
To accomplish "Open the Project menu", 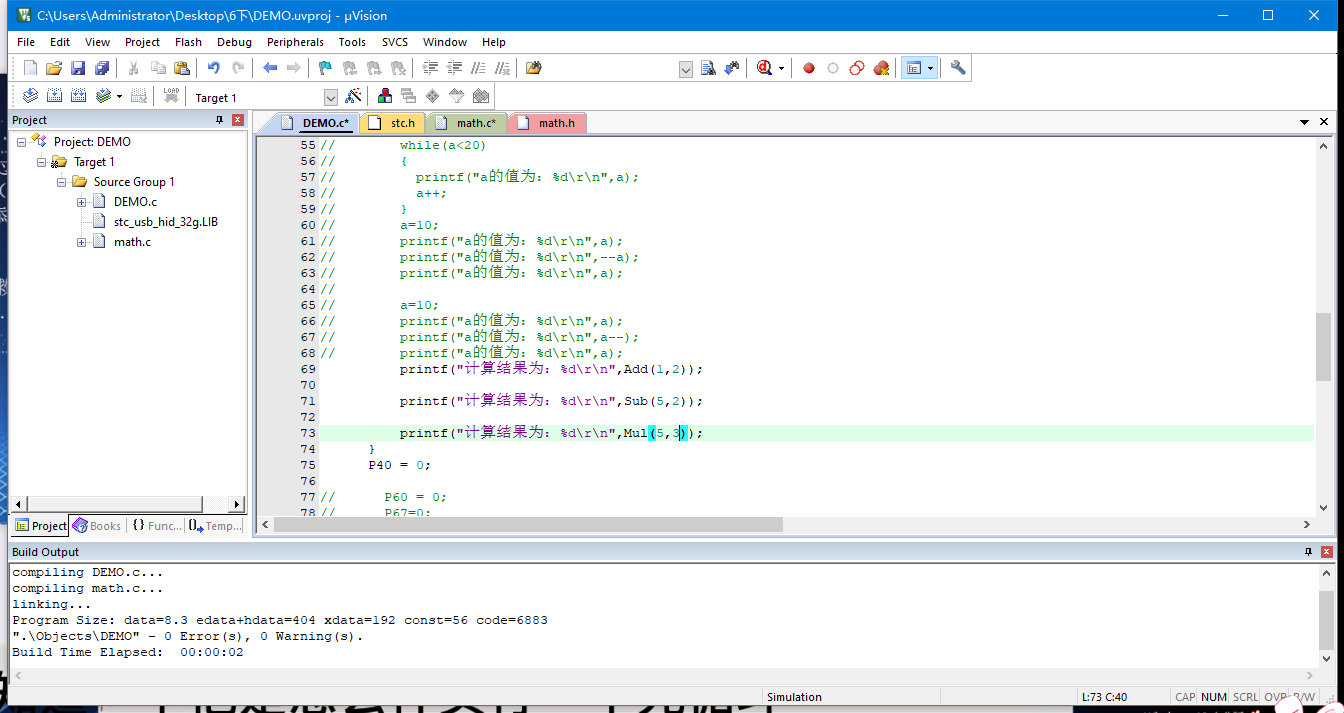I will click(142, 42).
